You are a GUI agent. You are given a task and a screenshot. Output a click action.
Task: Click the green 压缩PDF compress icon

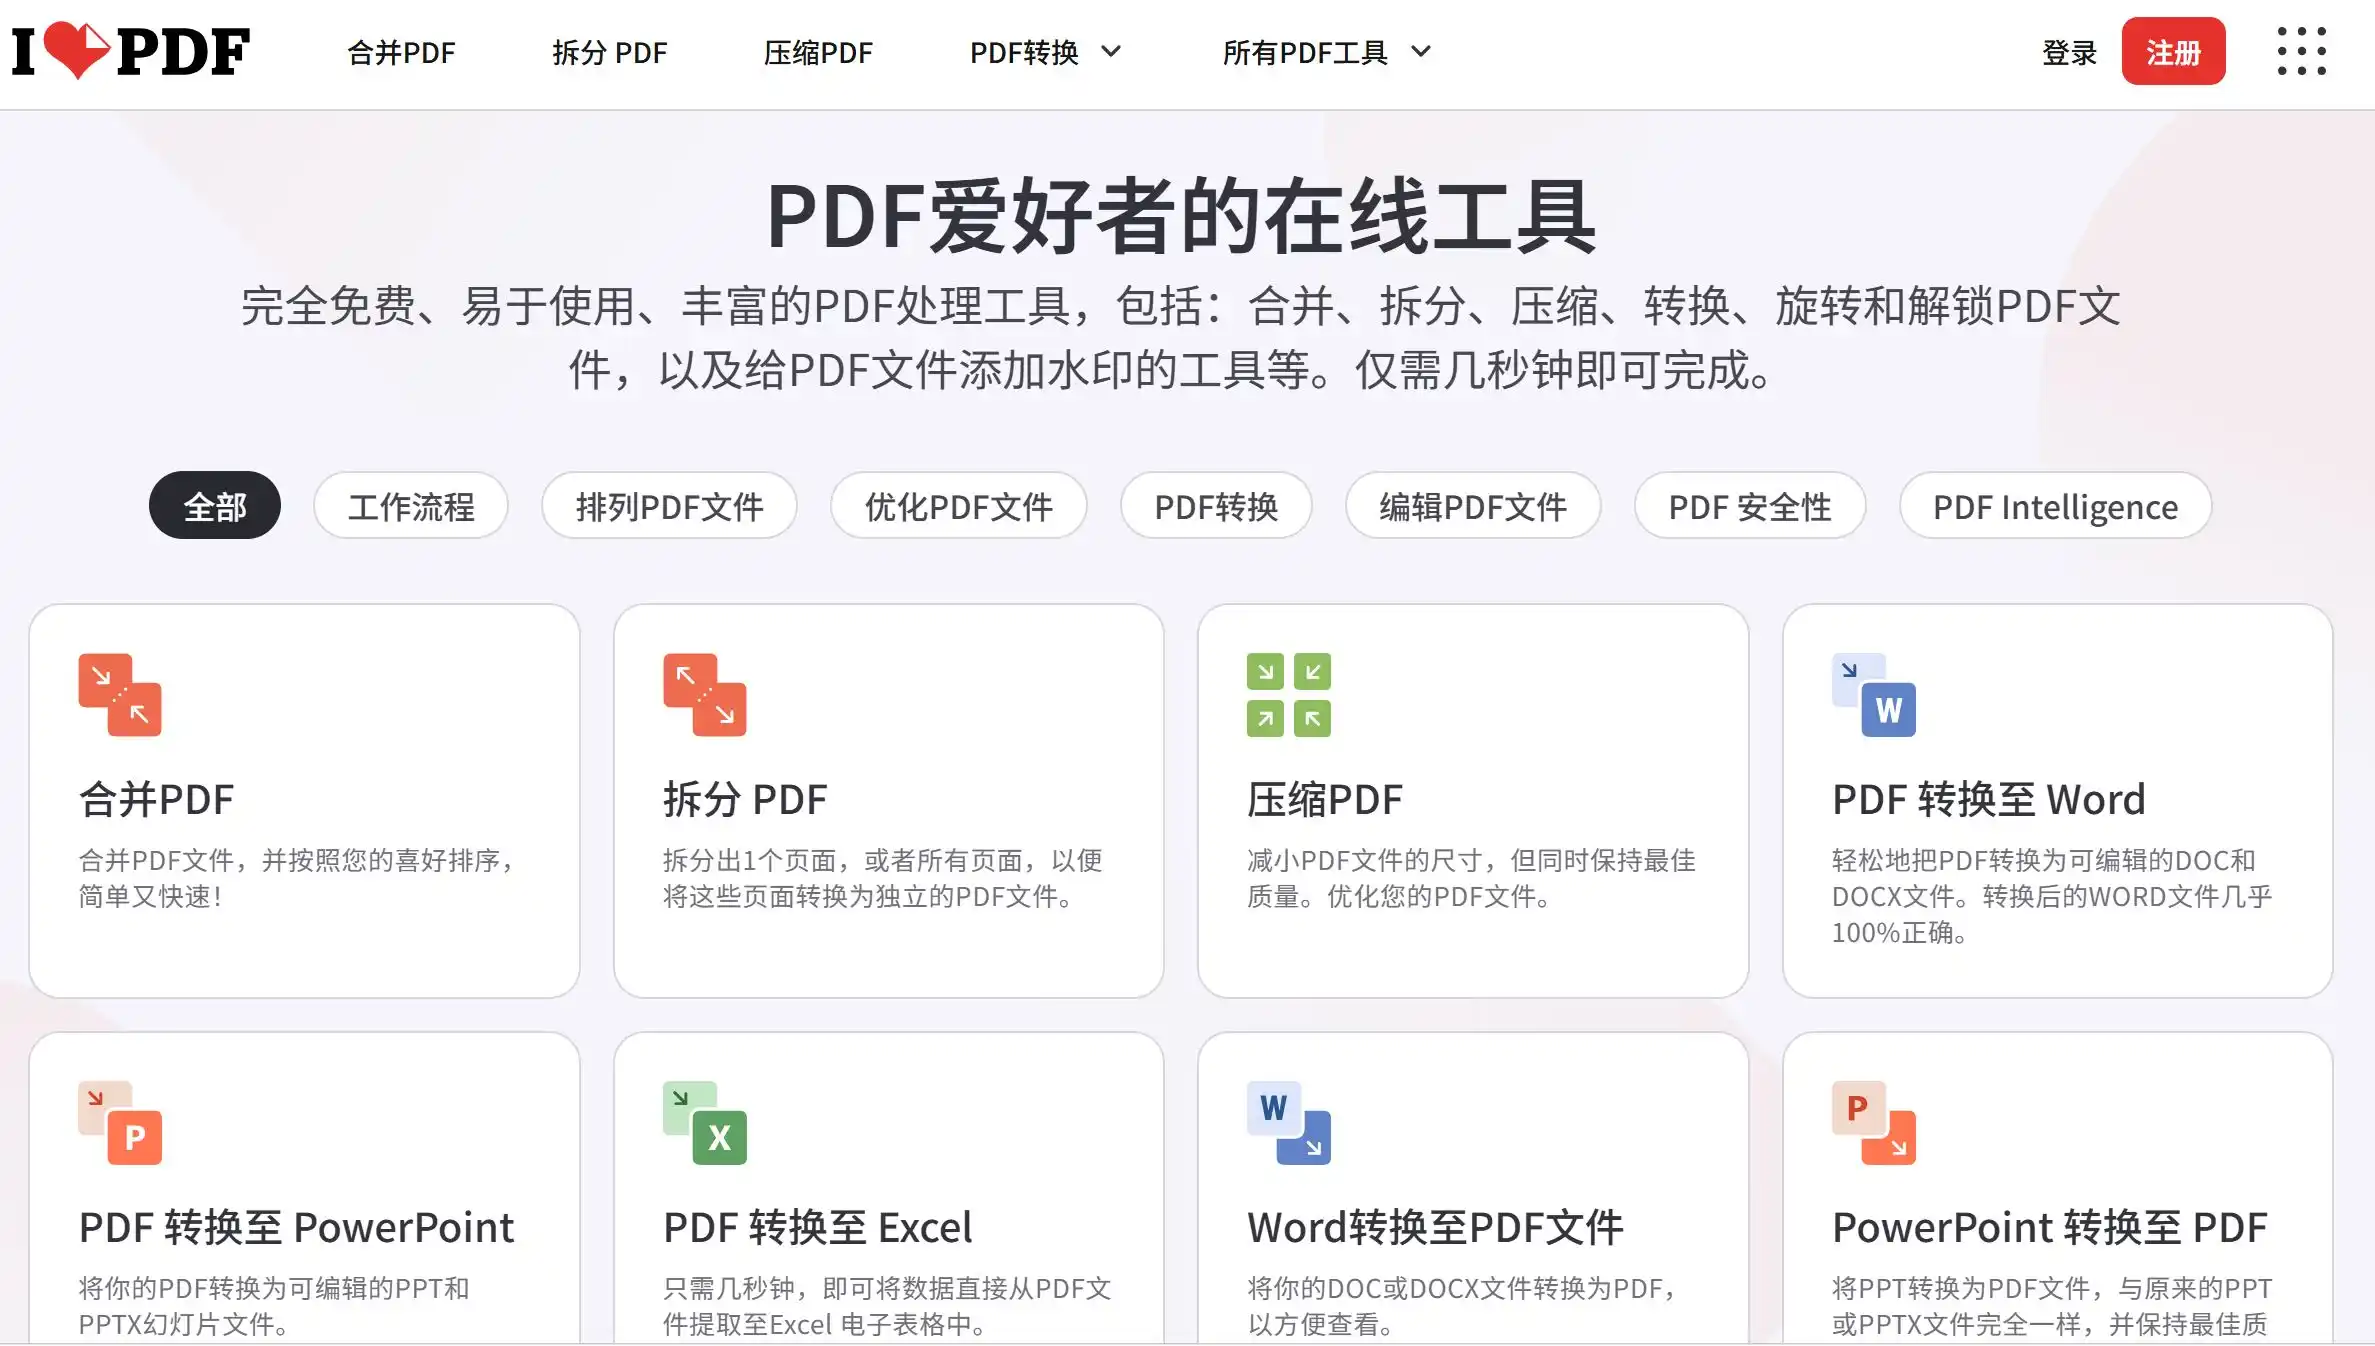click(1289, 695)
